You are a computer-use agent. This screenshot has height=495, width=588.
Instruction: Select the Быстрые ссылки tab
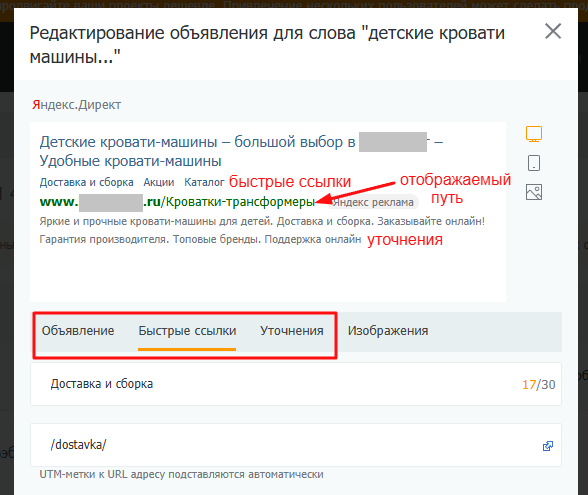click(x=187, y=332)
